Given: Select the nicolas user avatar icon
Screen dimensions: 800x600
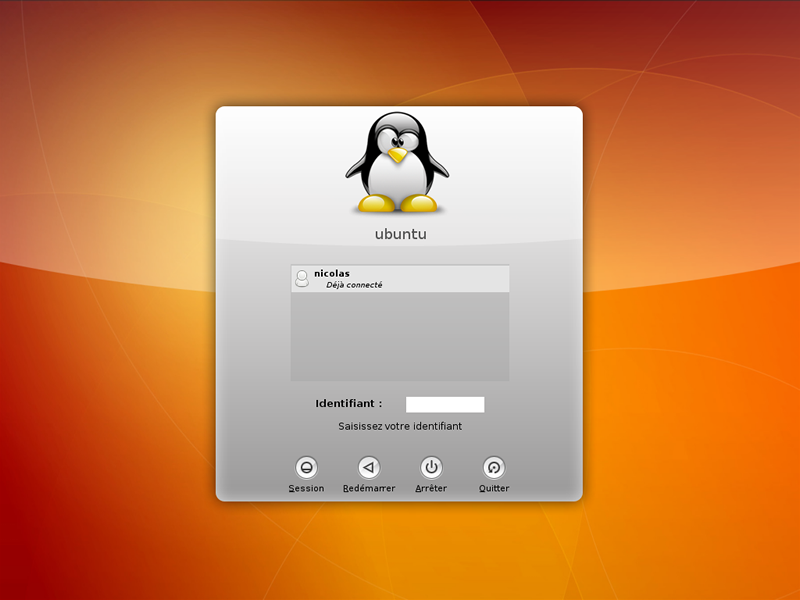Looking at the screenshot, I should tap(302, 279).
